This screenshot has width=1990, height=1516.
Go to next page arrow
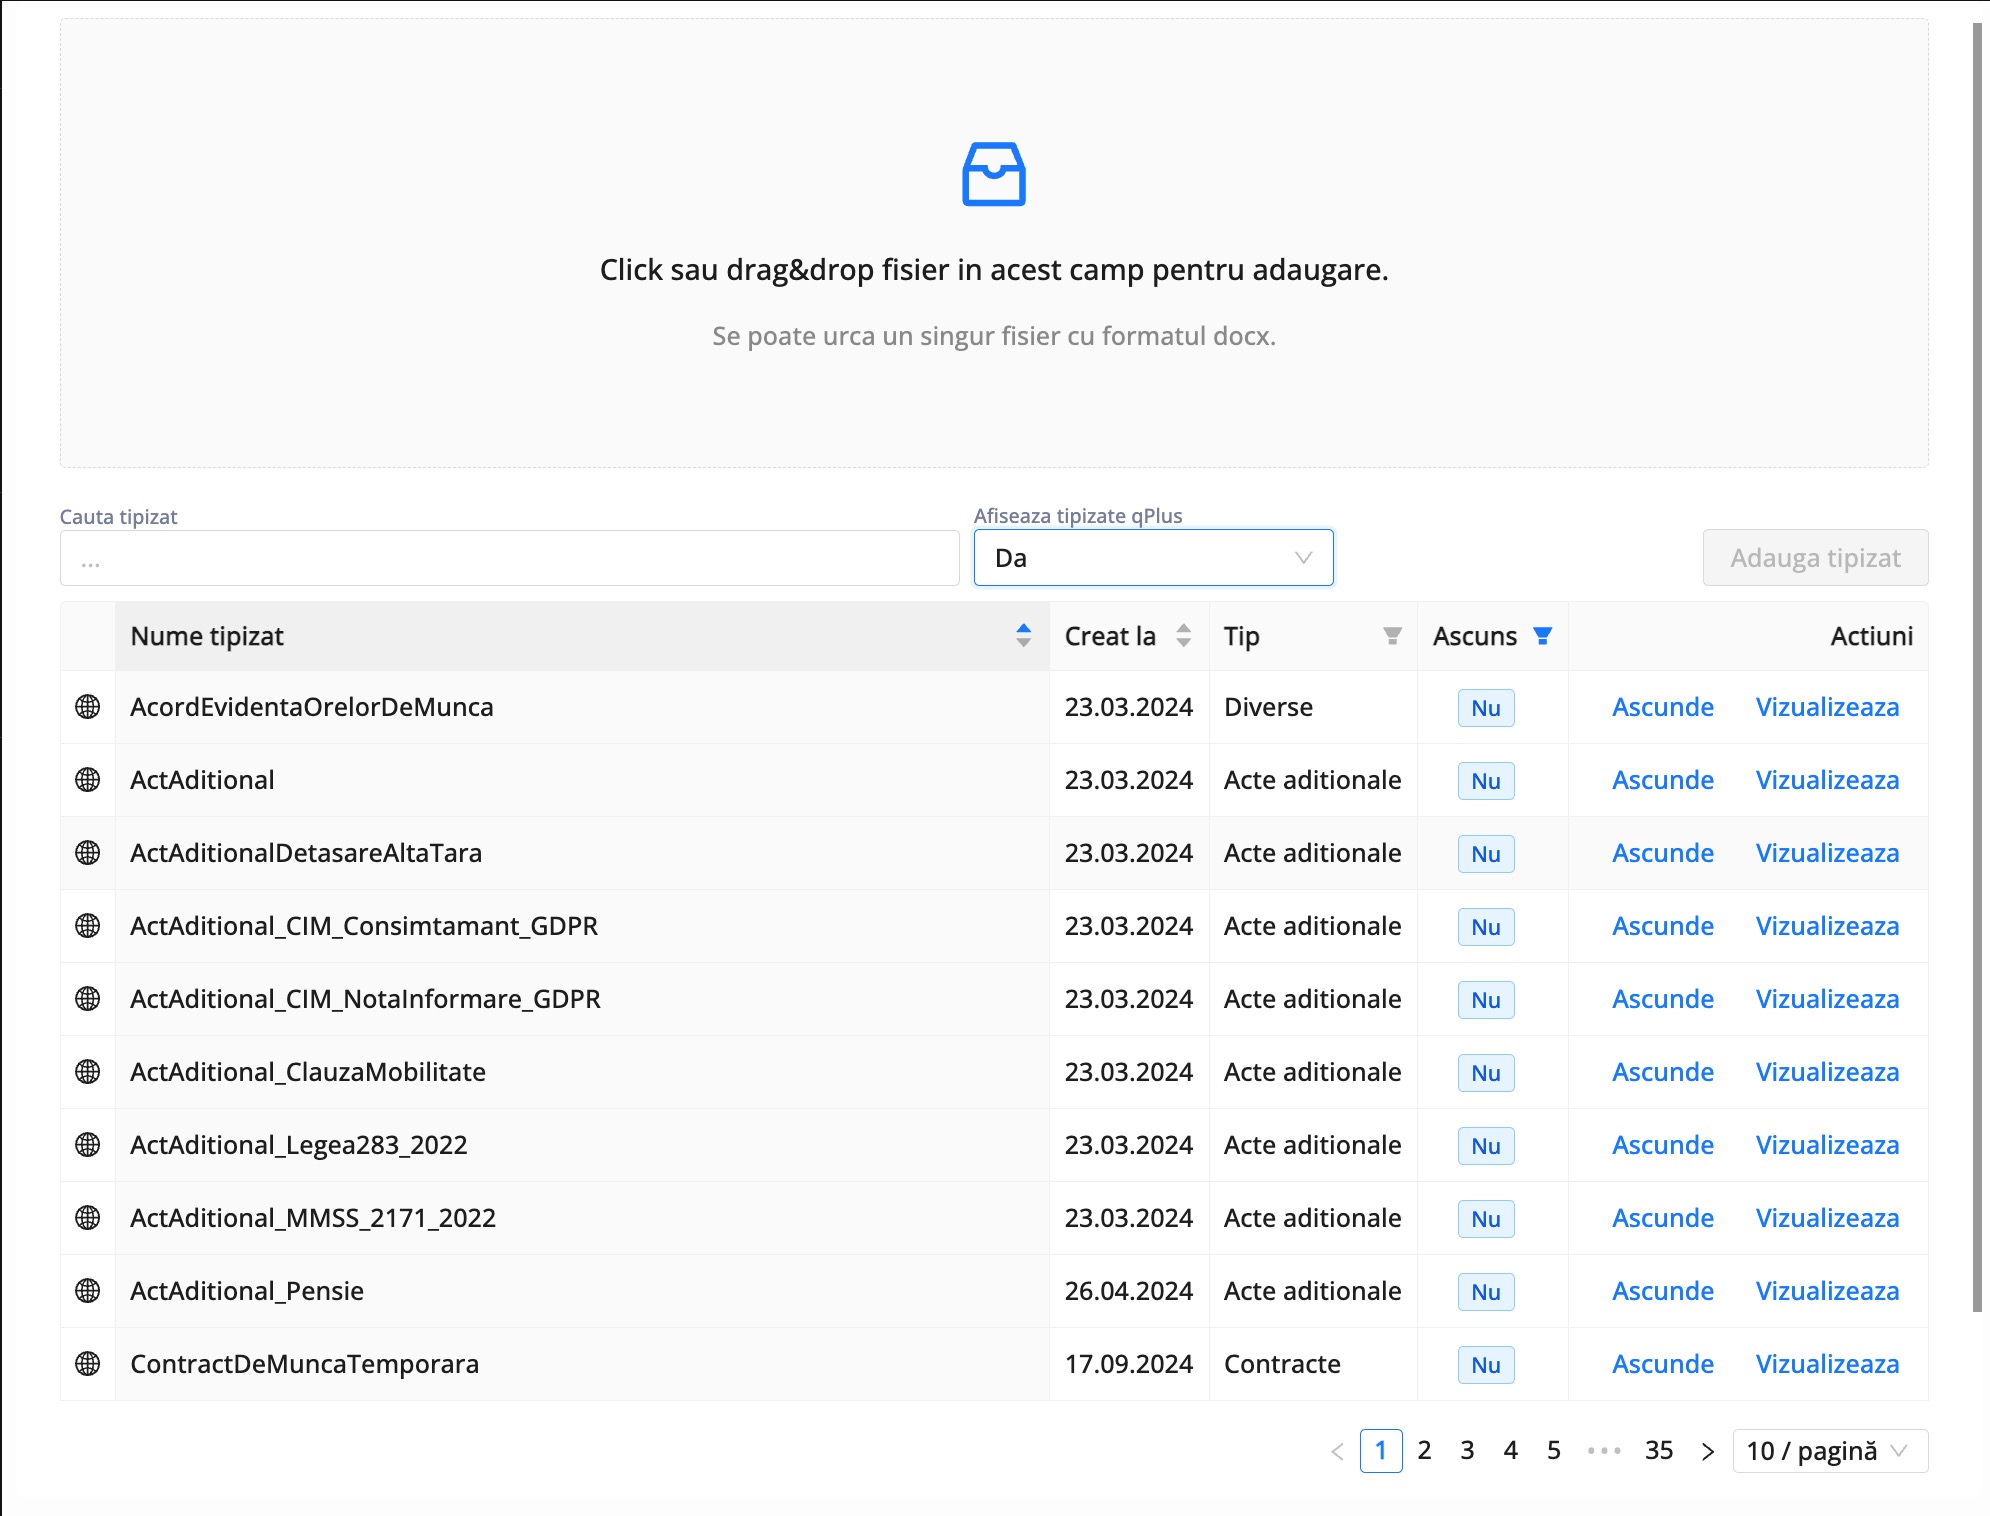point(1707,1451)
